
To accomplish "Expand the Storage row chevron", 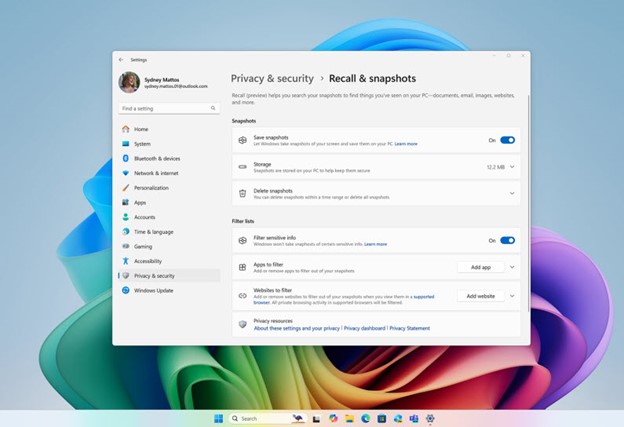I will click(x=512, y=167).
